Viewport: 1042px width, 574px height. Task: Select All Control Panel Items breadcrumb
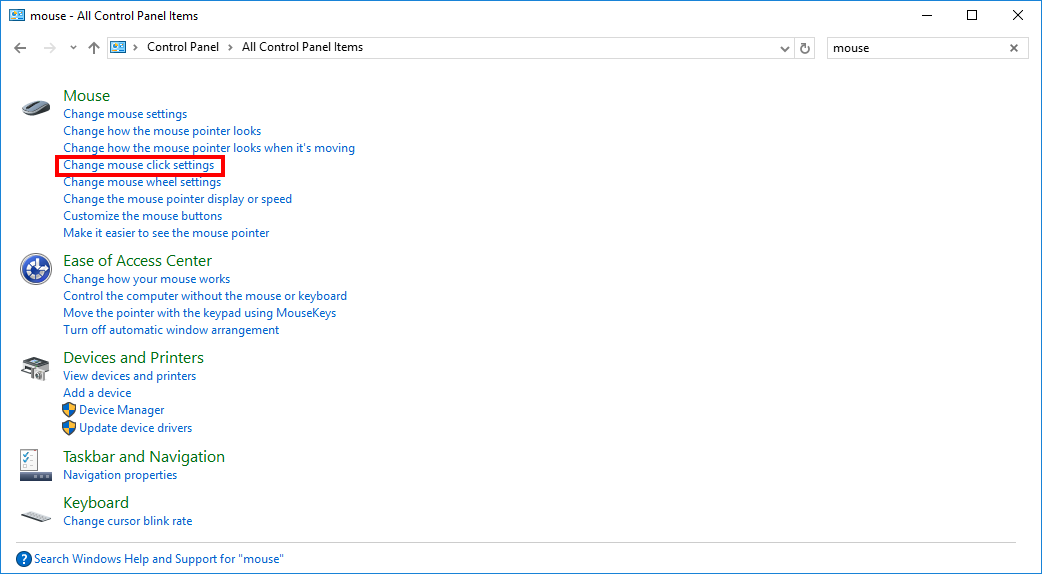(302, 47)
